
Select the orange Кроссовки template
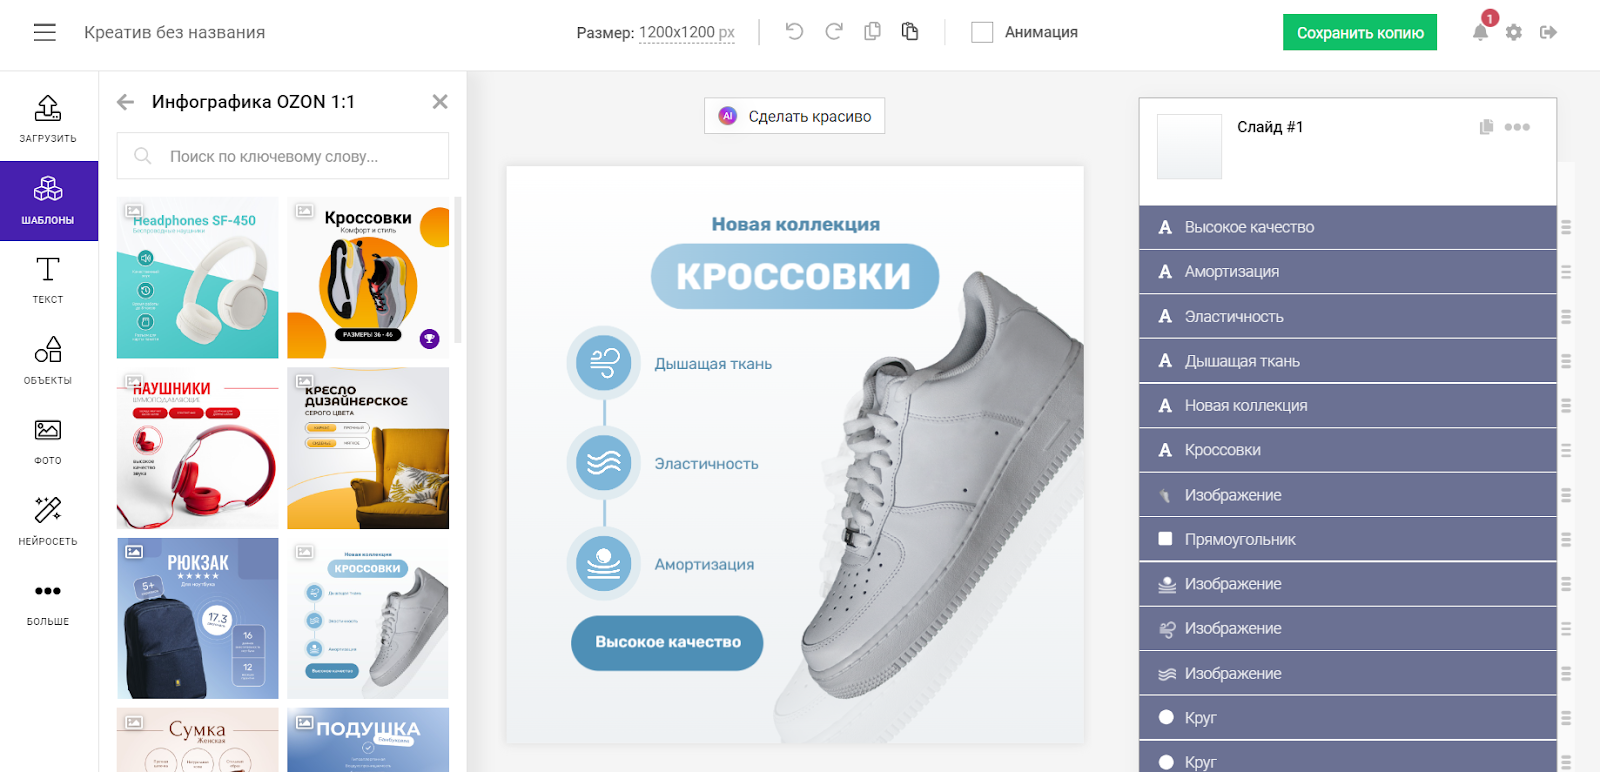click(x=368, y=277)
